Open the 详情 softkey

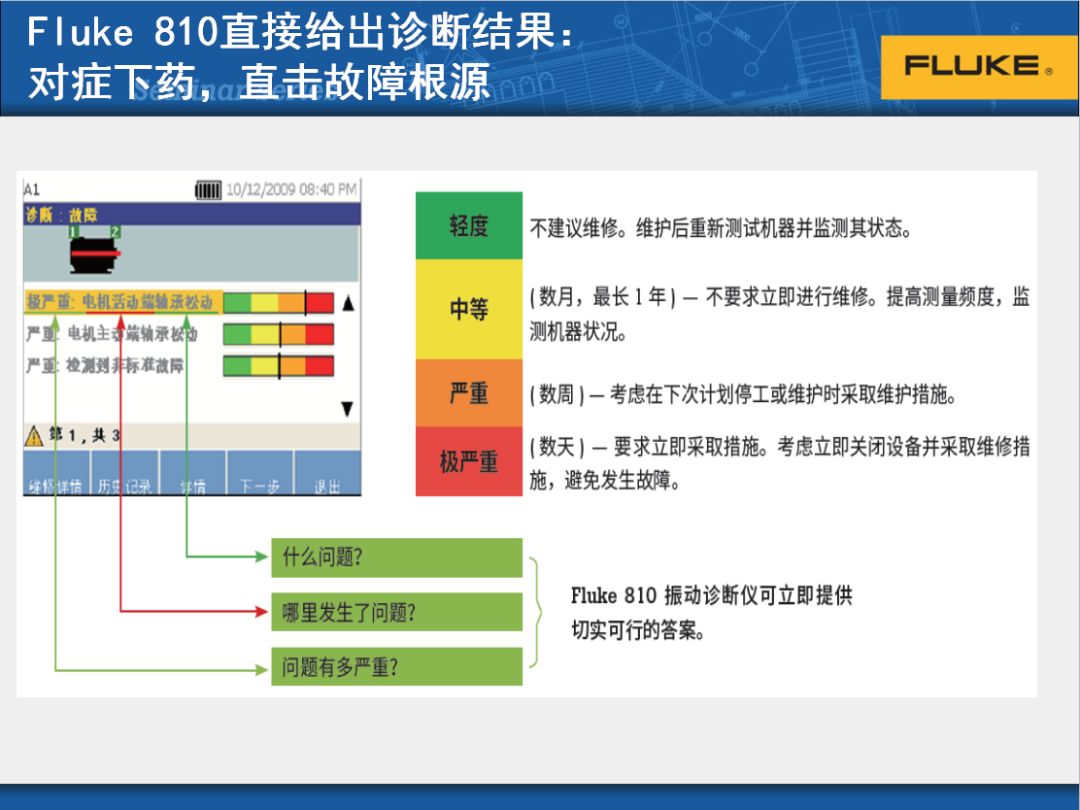(192, 472)
